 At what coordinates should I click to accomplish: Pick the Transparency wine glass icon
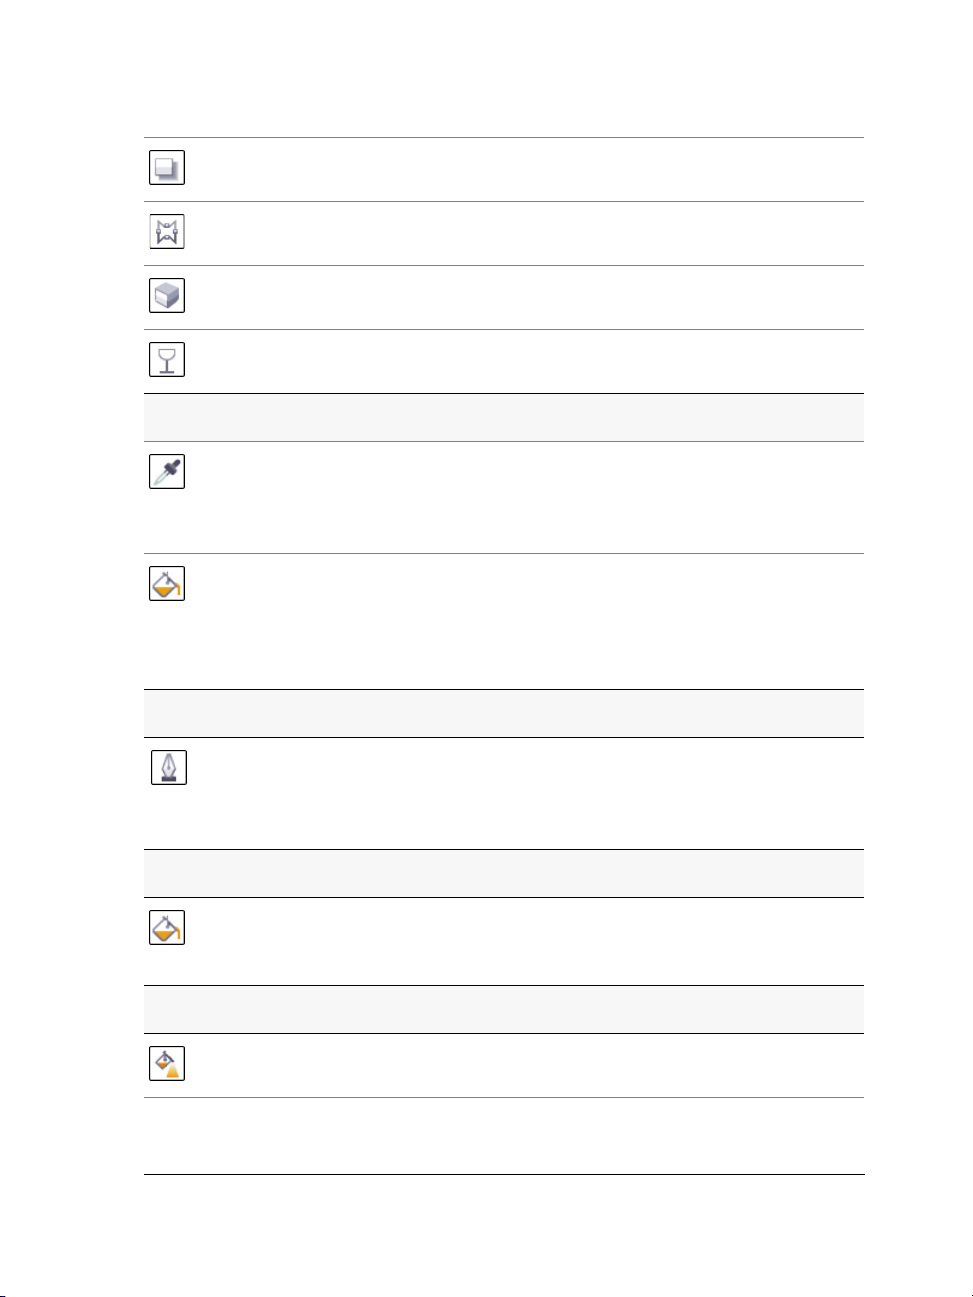(167, 359)
